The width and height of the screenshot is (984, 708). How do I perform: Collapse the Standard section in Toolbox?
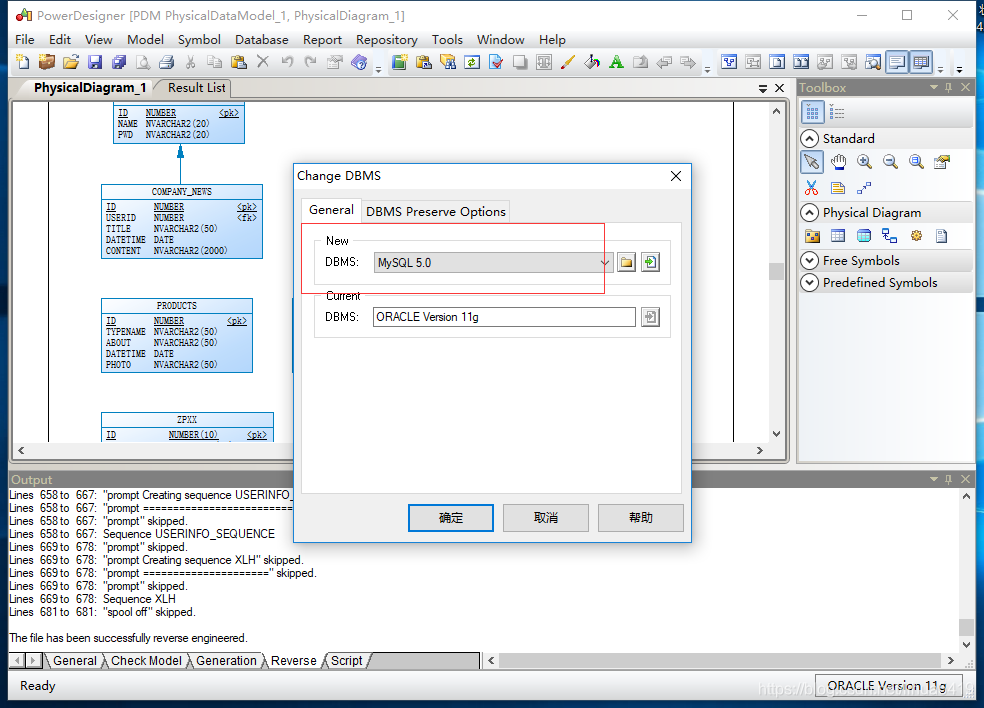(809, 137)
